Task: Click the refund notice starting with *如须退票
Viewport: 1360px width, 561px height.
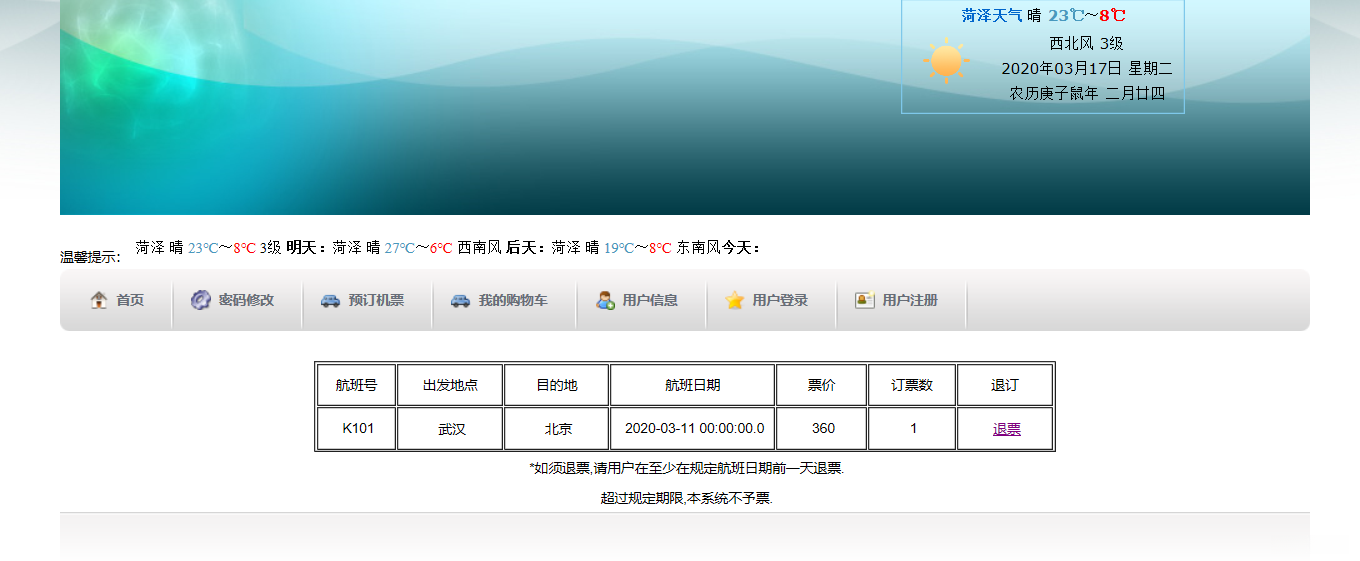Action: (687, 468)
